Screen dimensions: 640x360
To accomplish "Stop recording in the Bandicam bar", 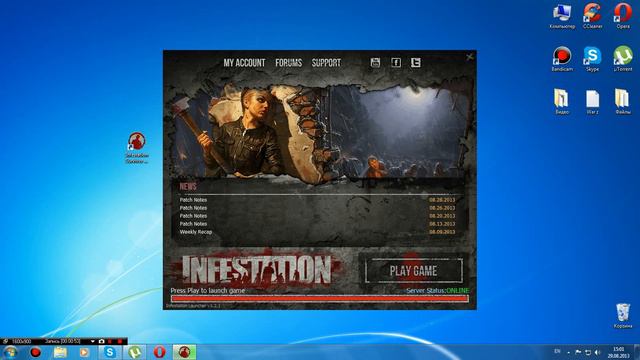I will coord(120,341).
